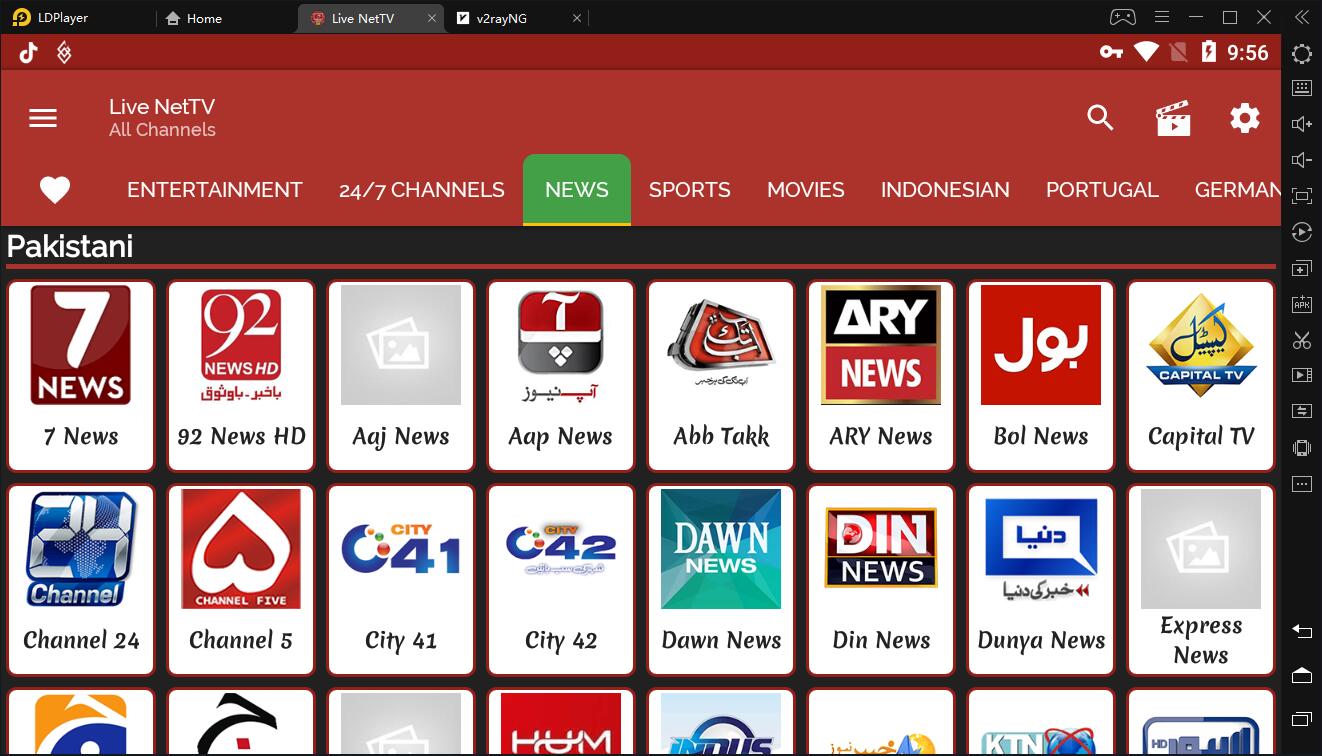Close the v2rayNG emulator tab

[x=577, y=18]
